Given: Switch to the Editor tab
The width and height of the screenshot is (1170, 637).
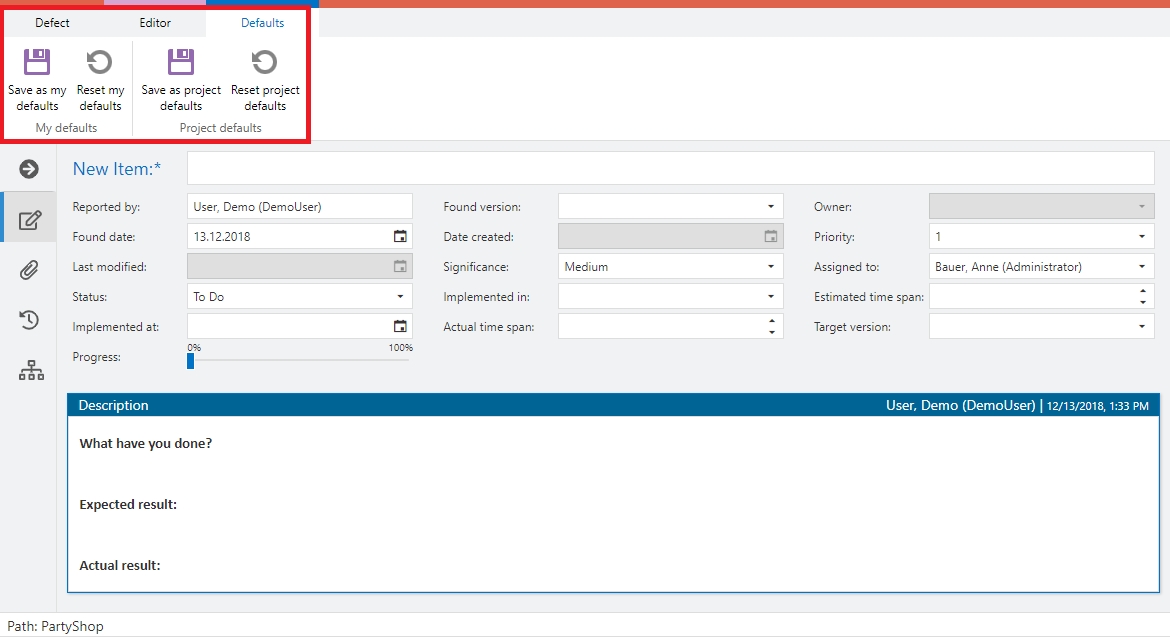Looking at the screenshot, I should pyautogui.click(x=155, y=23).
